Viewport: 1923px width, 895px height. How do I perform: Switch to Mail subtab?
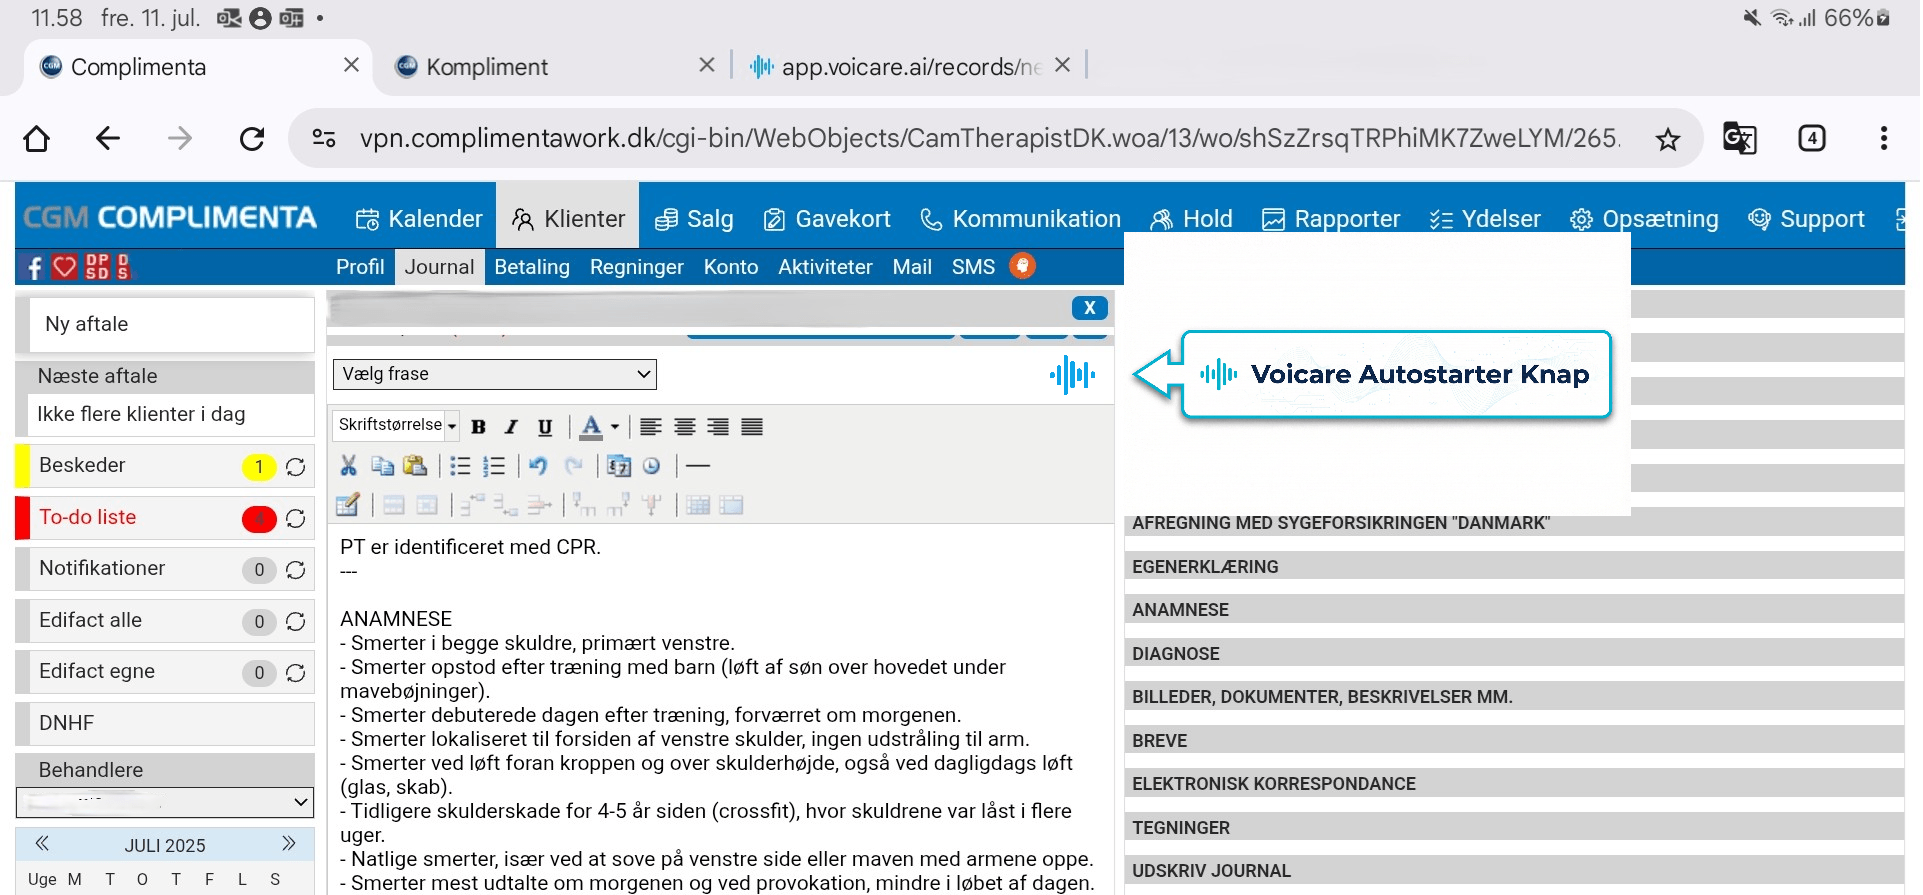click(912, 267)
